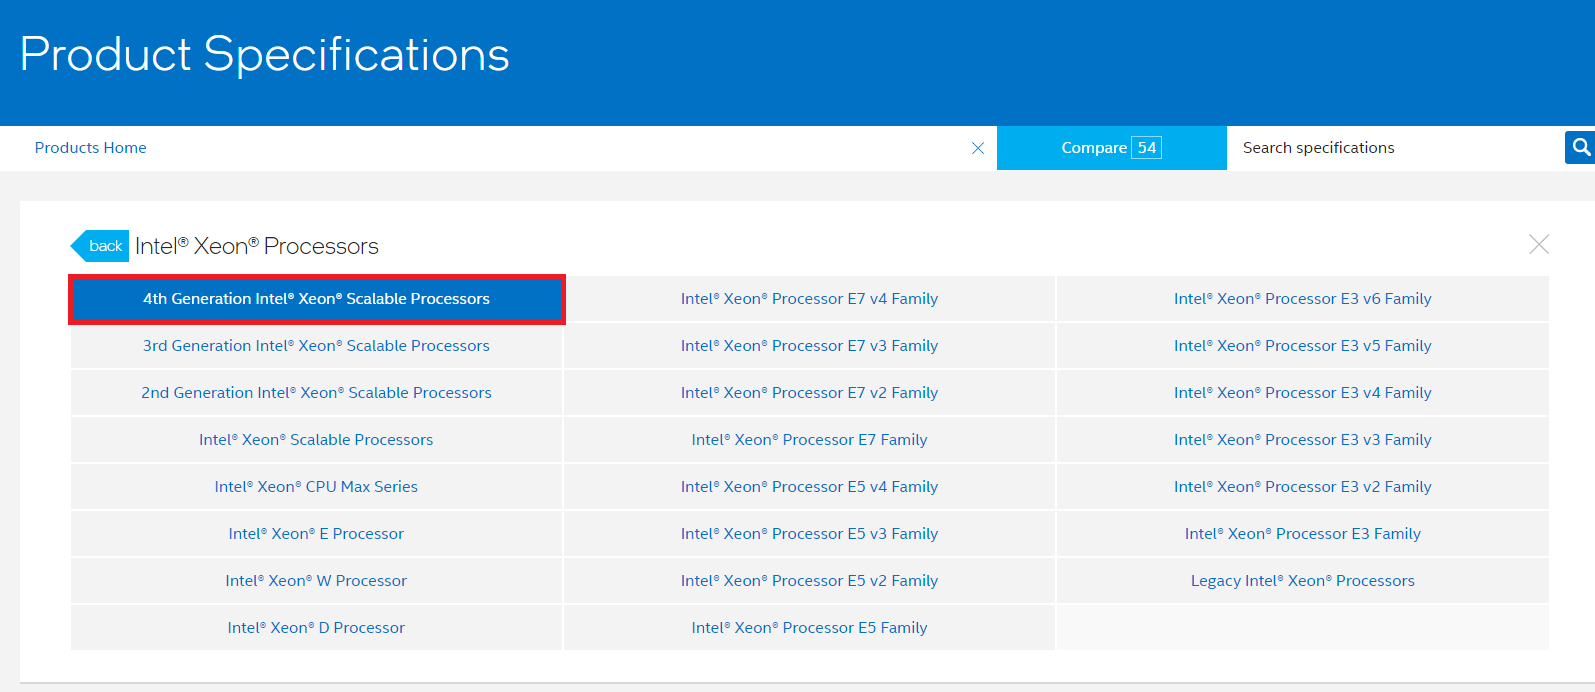
Task: Select 4th Generation Intel Xeon Scalable Processors
Action: 316,299
